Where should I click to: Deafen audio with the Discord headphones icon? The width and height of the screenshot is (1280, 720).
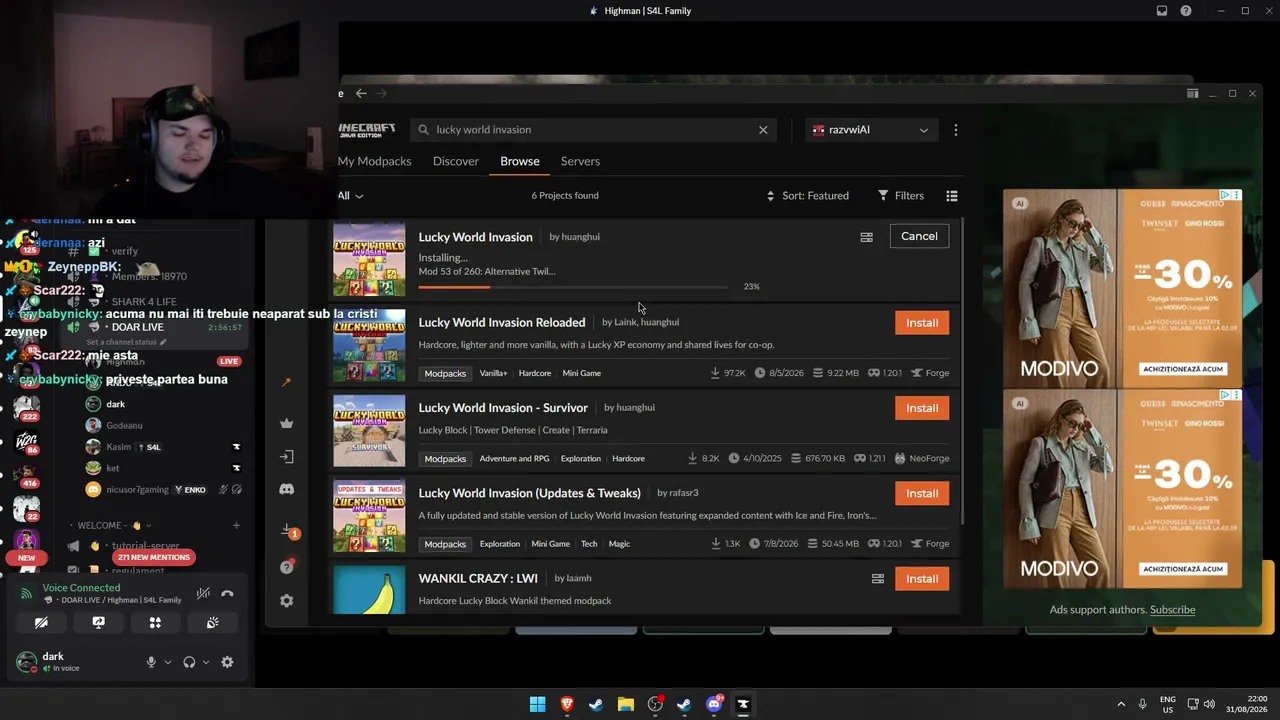coord(189,662)
